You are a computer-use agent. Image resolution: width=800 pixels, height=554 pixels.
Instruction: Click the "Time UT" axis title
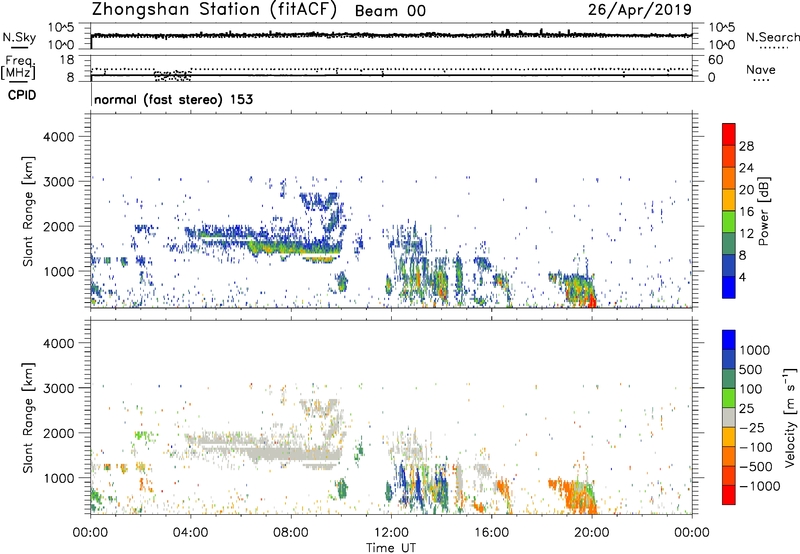391,548
